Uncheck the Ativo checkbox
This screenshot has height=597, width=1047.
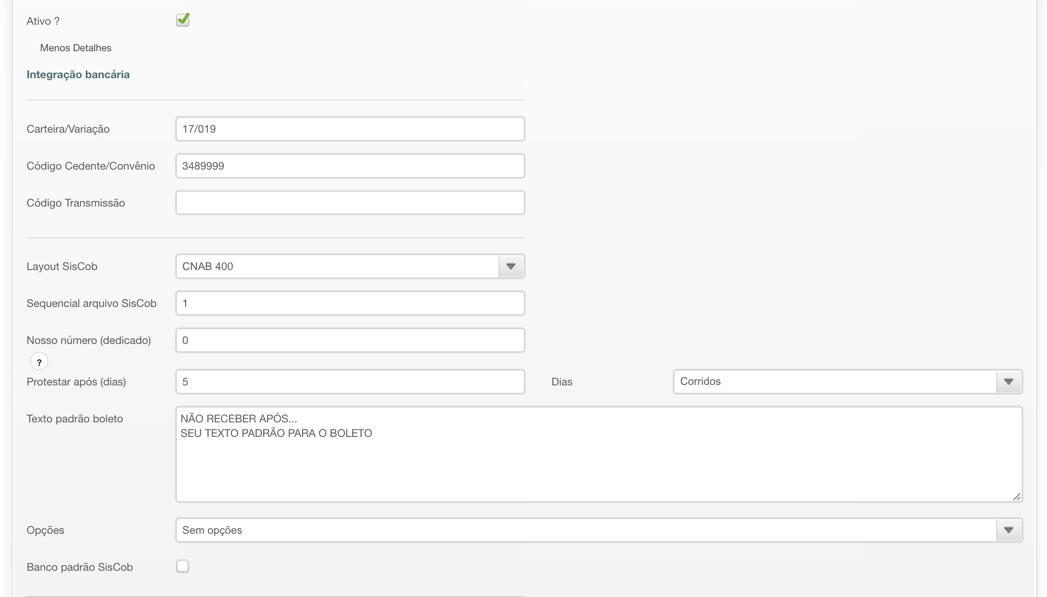183,20
